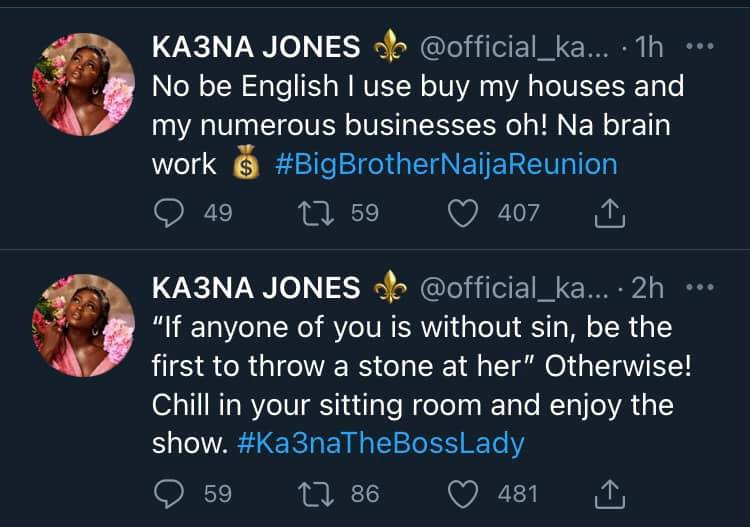The width and height of the screenshot is (750, 527).
Task: Share the 'without sin' tweet
Action: [x=611, y=493]
